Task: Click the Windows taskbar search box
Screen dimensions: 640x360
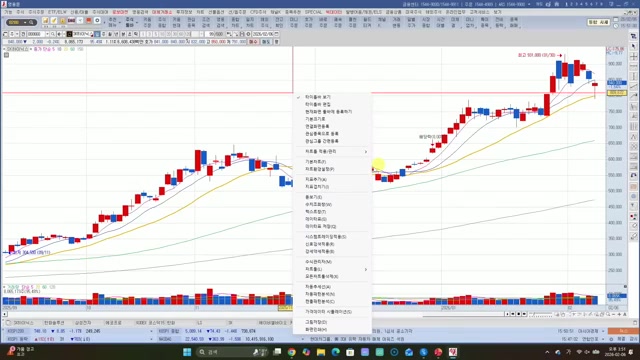Action: tap(231, 352)
